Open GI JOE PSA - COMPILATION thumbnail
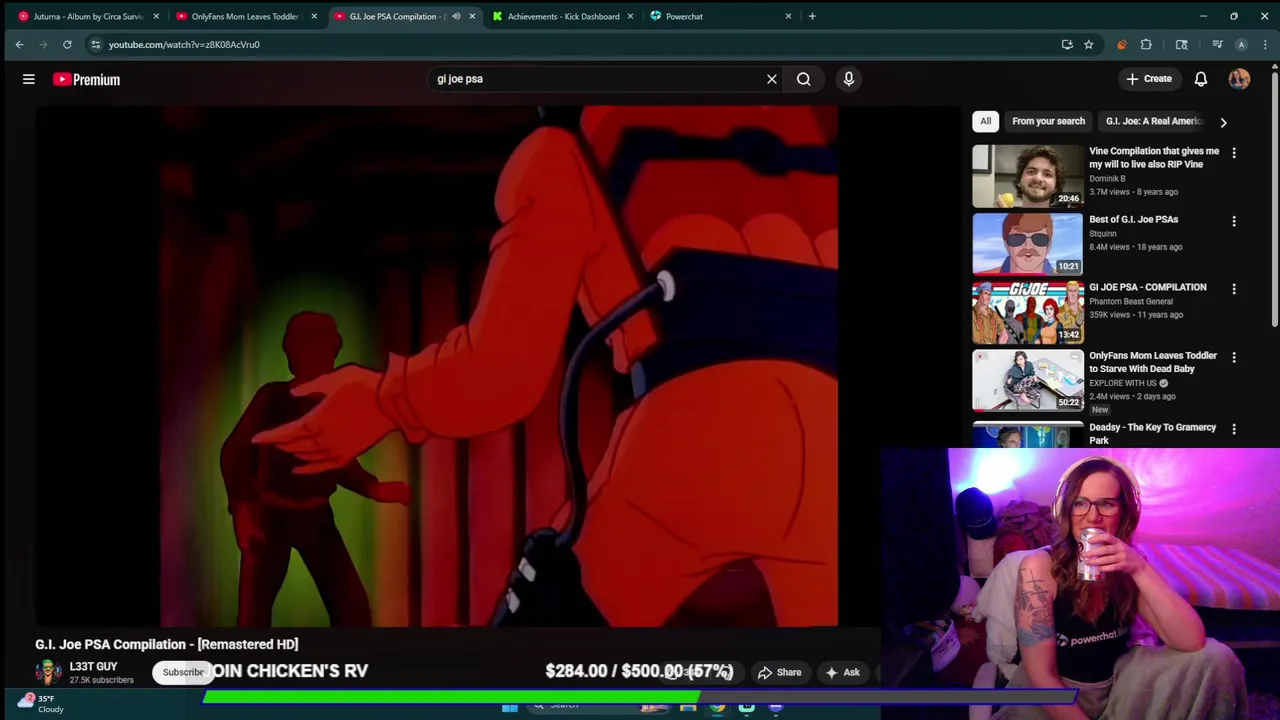 click(x=1028, y=312)
